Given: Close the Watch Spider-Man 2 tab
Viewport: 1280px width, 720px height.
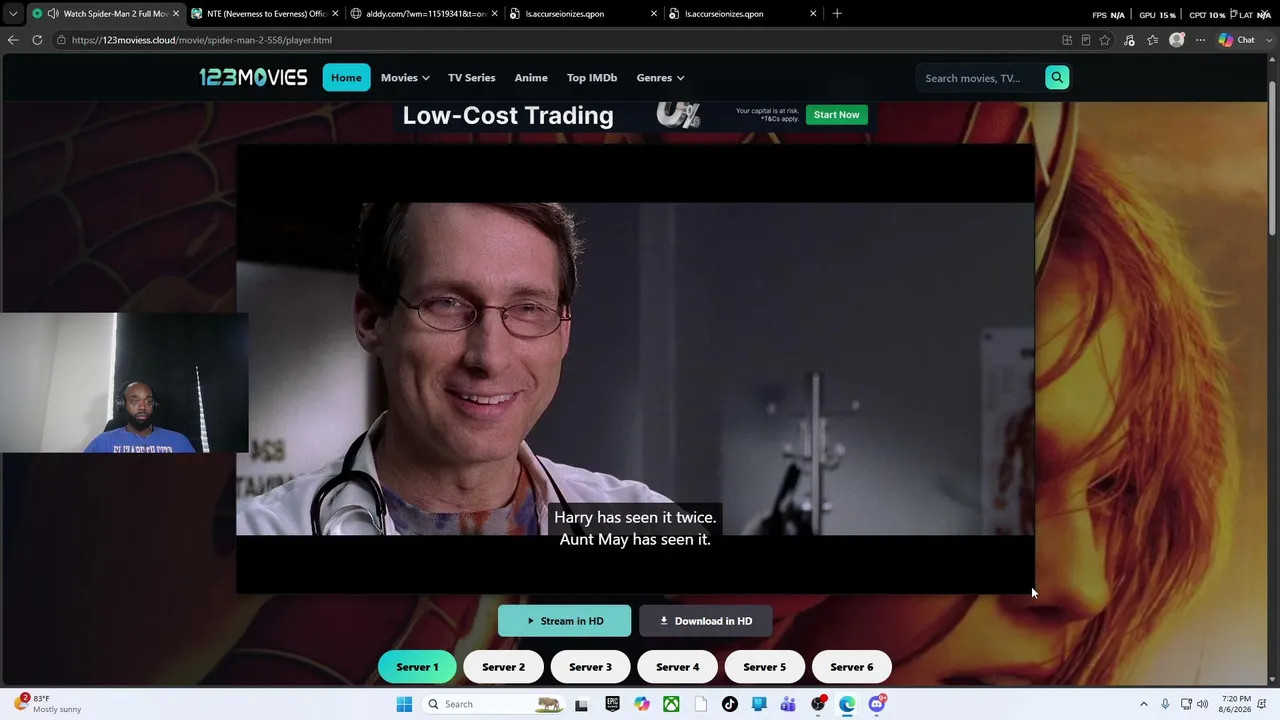Looking at the screenshot, I should tap(175, 14).
